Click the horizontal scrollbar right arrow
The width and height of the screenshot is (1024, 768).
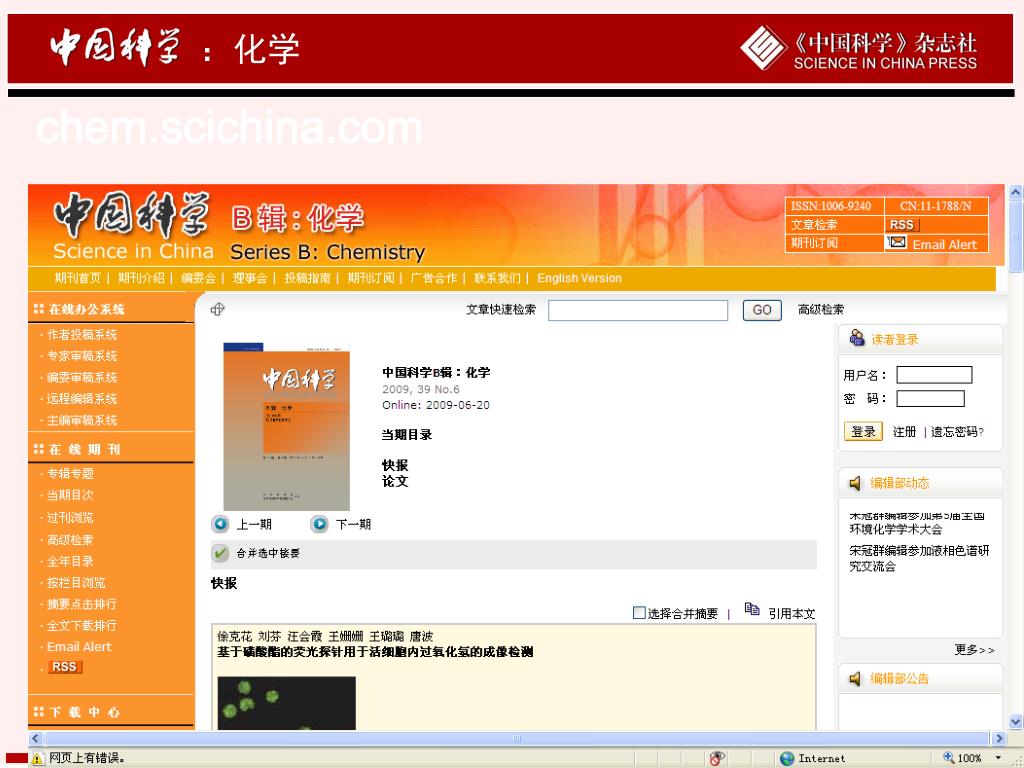tap(999, 739)
